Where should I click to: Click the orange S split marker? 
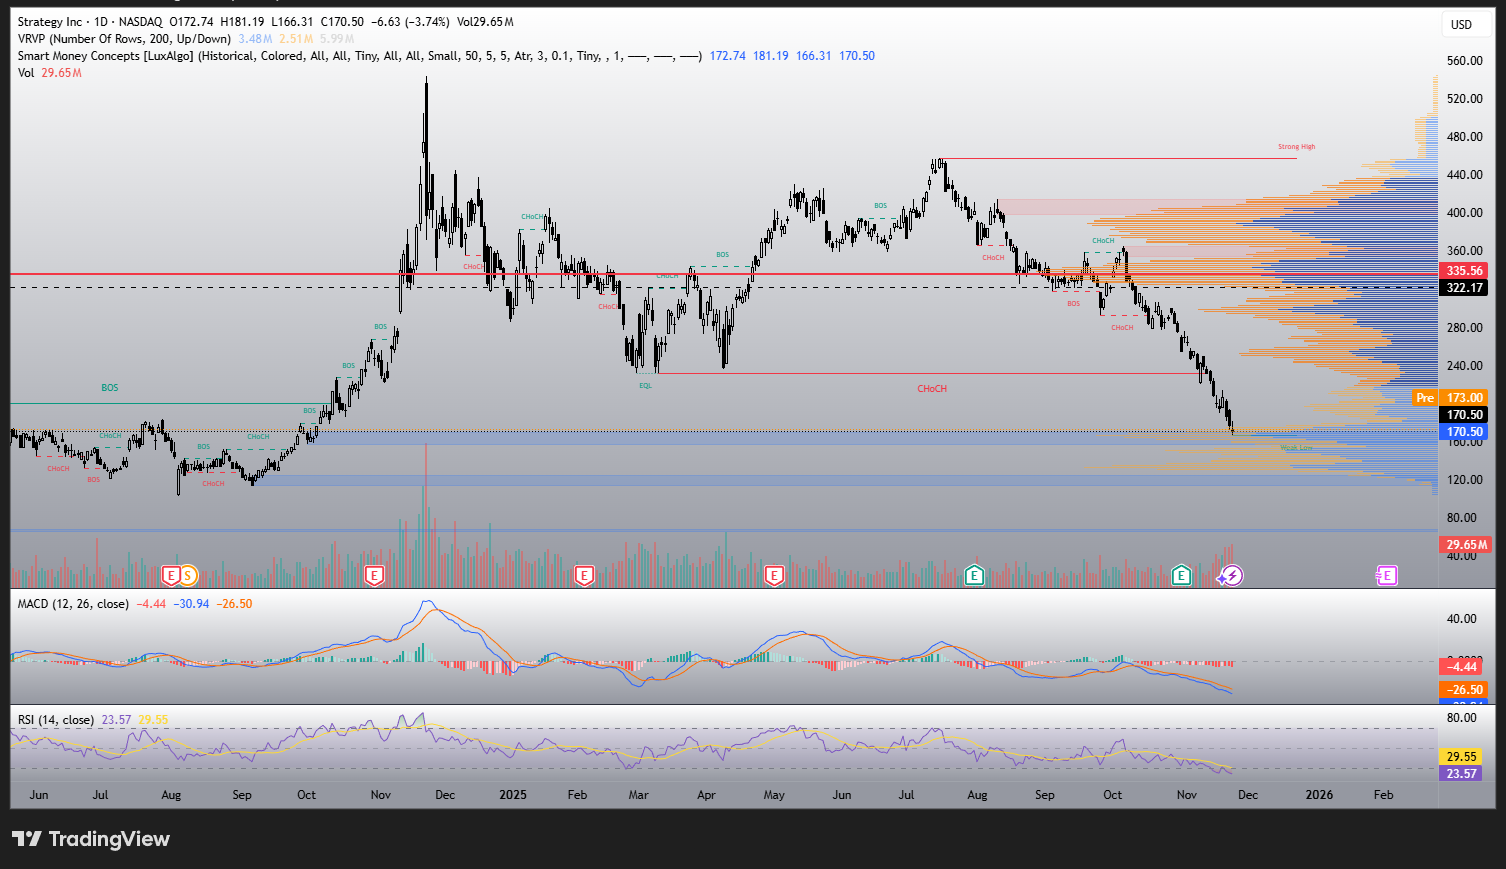188,575
